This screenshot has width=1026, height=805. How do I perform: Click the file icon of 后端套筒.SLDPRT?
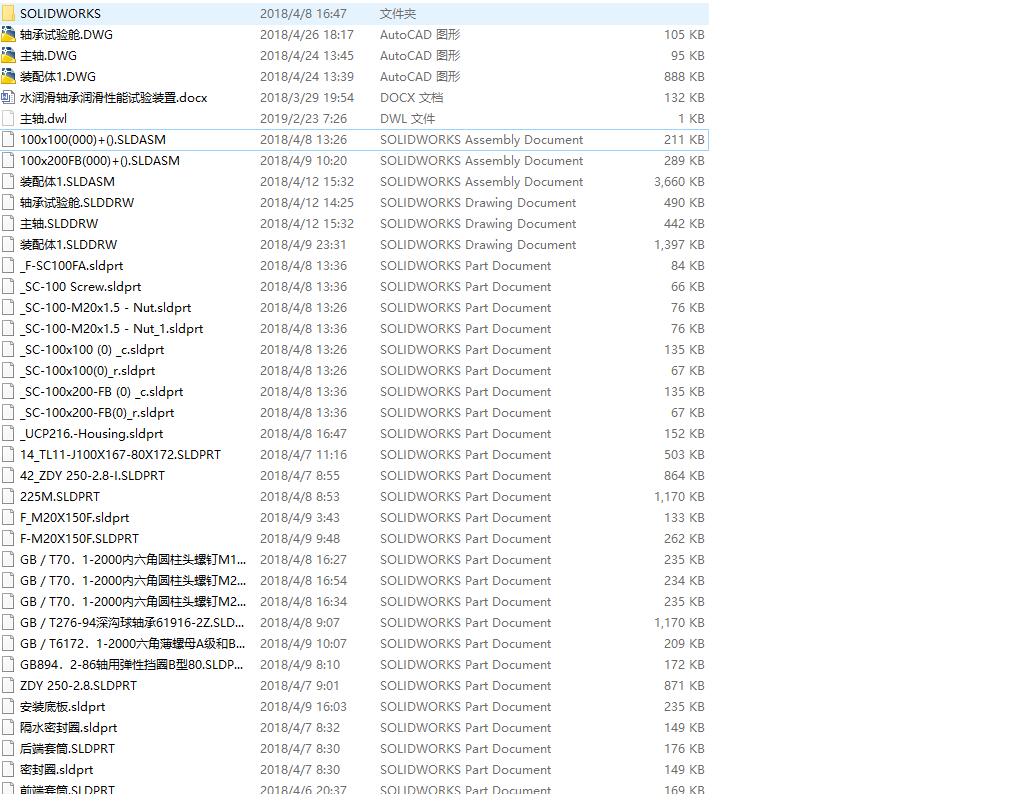8,748
